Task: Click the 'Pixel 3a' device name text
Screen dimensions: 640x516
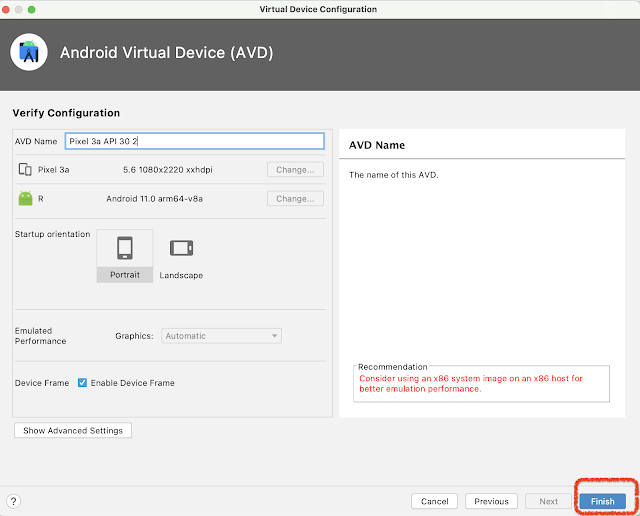Action: point(53,169)
